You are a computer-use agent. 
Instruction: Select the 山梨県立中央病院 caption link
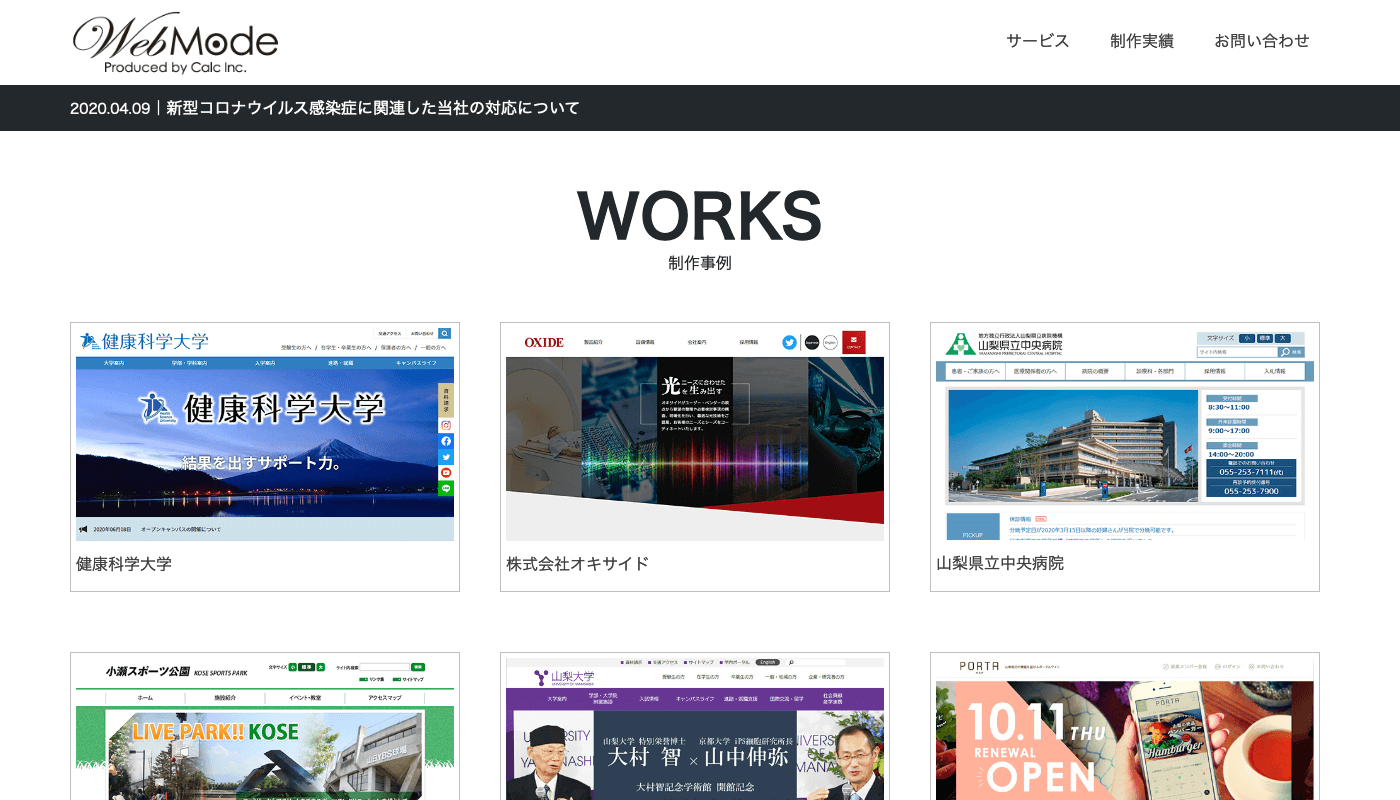(x=999, y=564)
